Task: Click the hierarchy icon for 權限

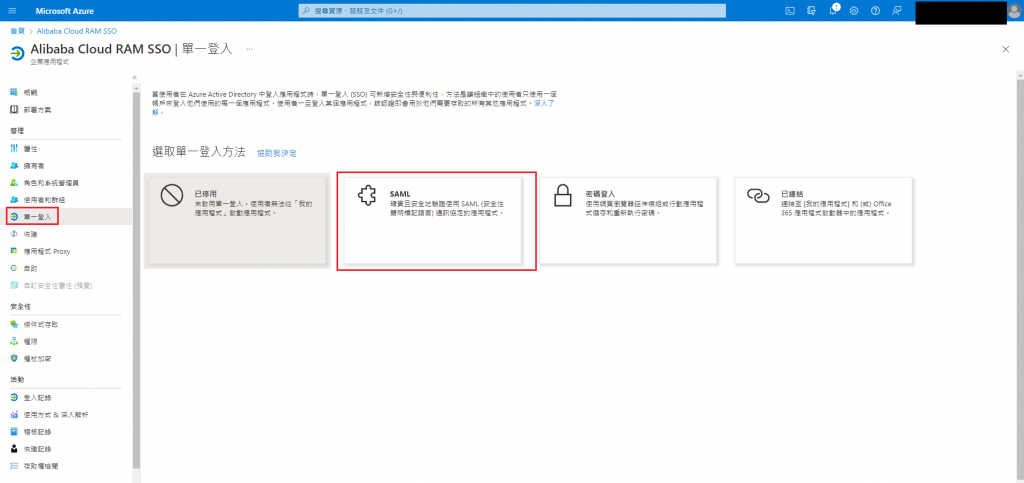Action: click(x=14, y=341)
